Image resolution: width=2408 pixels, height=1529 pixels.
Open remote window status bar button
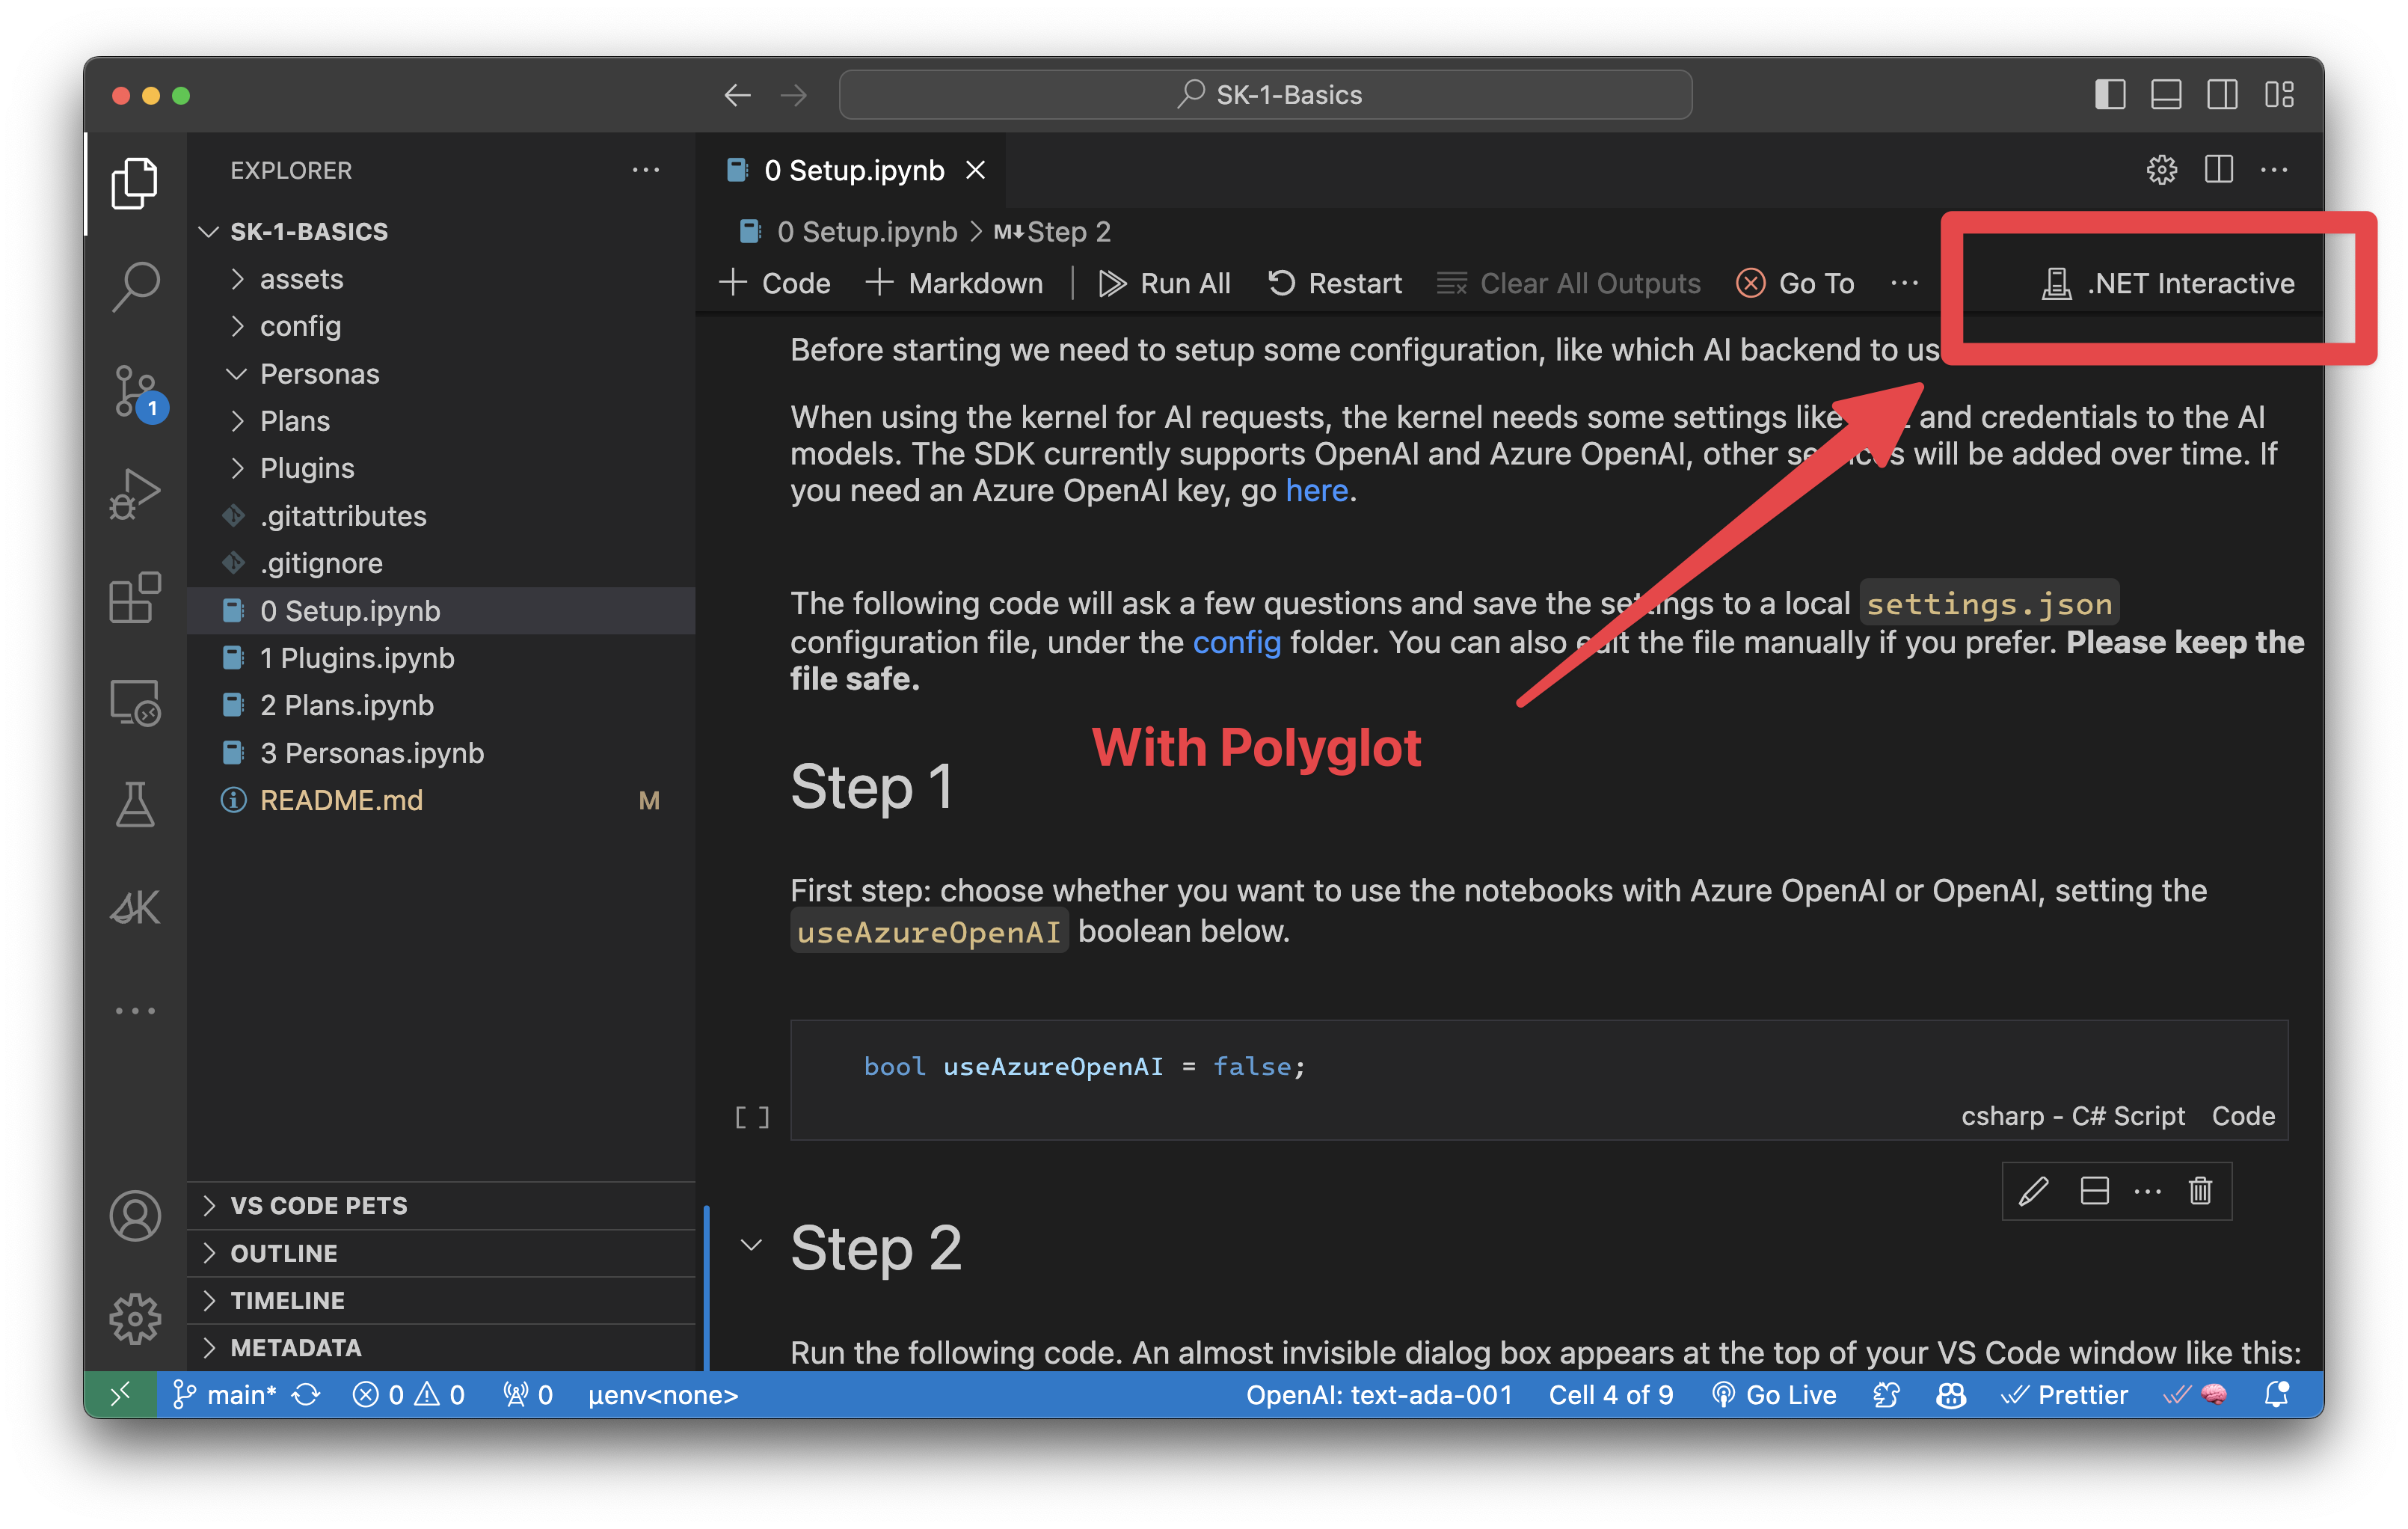coord(120,1394)
